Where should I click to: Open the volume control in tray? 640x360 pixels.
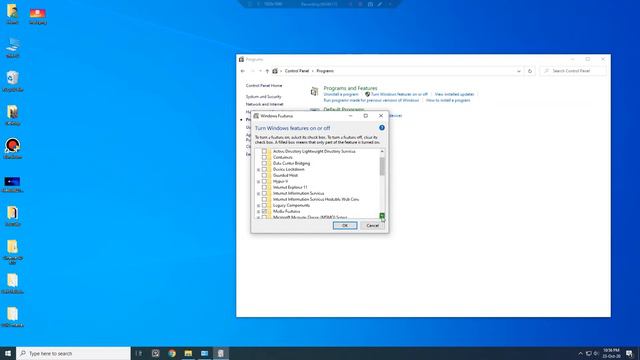tap(596, 353)
